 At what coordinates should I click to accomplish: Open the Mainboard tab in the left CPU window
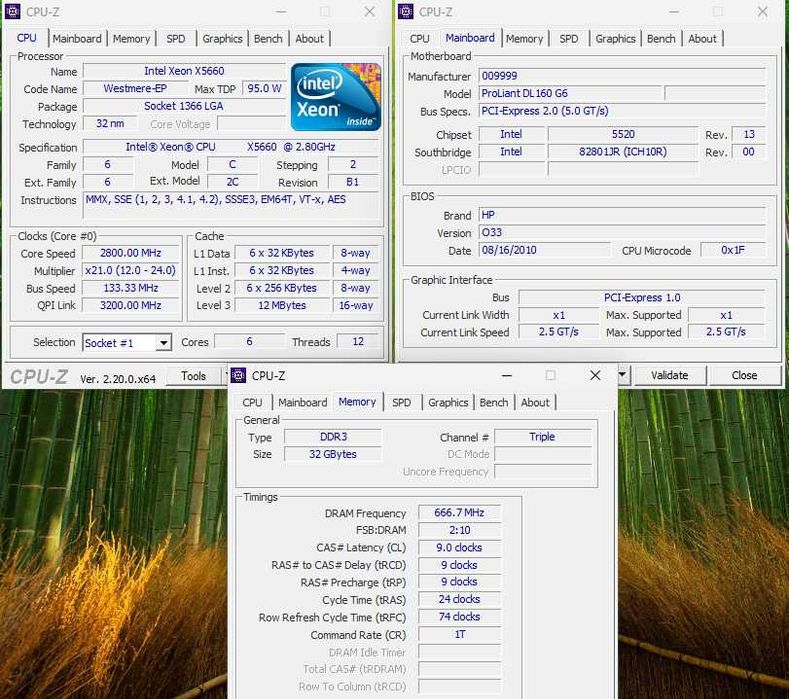(77, 39)
